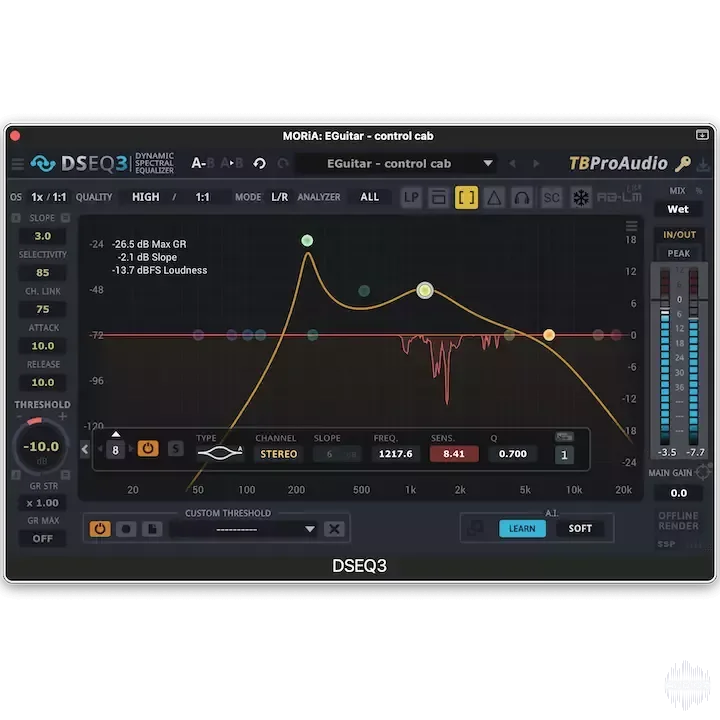
Task: Click the download arrow icon beside the key
Action: click(x=703, y=164)
